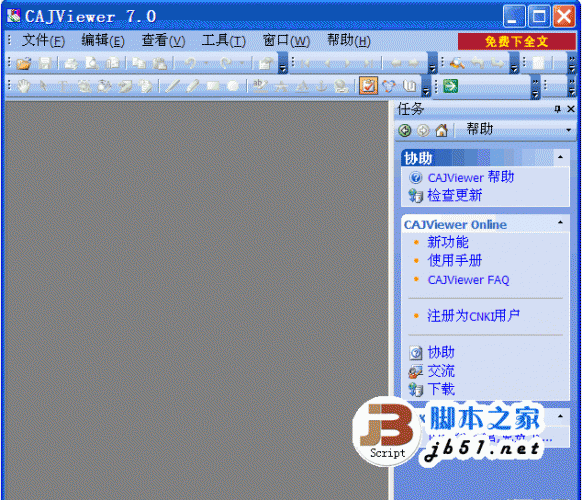Click the Home icon in task pane
Screen dimensions: 582x500
point(441,130)
